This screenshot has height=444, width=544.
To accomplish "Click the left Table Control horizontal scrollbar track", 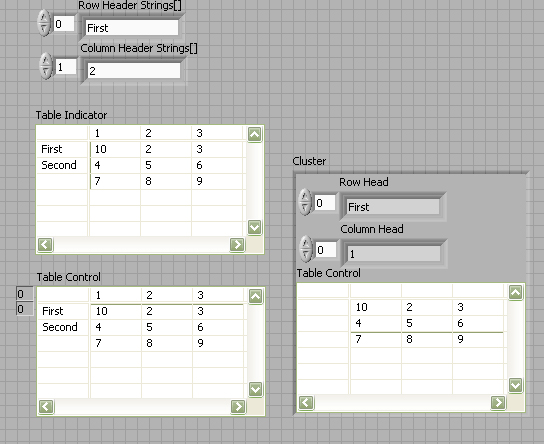I will [x=142, y=407].
